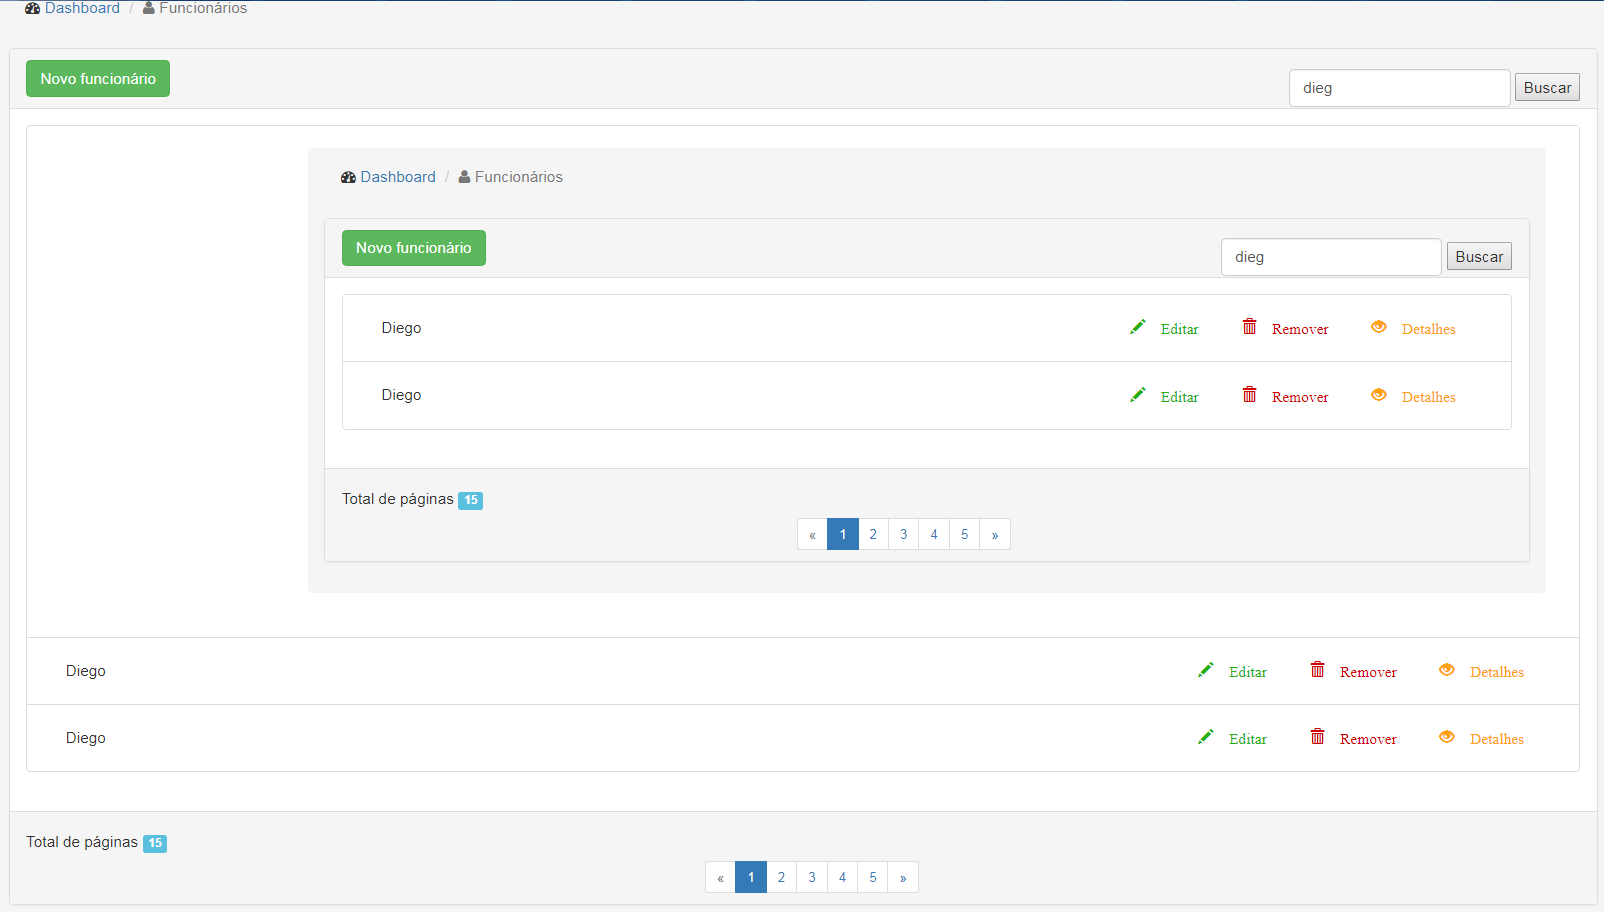Click the '15' badge beside nested Total de páginas

pos(471,500)
